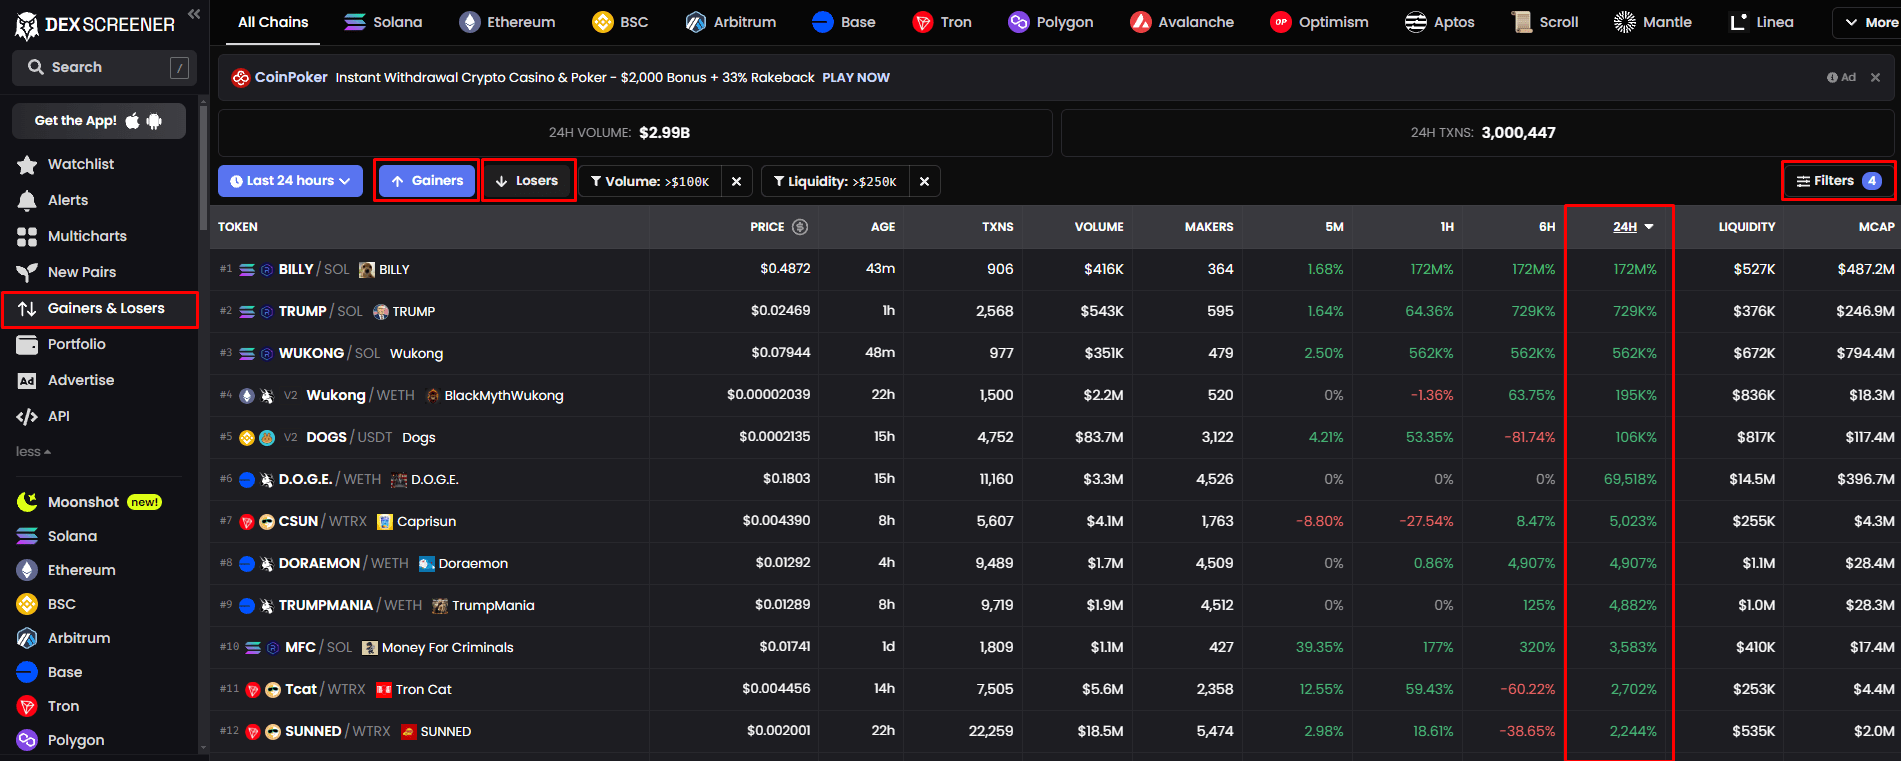Switch to Base chain tab
Screen dimensions: 1901x761
click(x=844, y=22)
